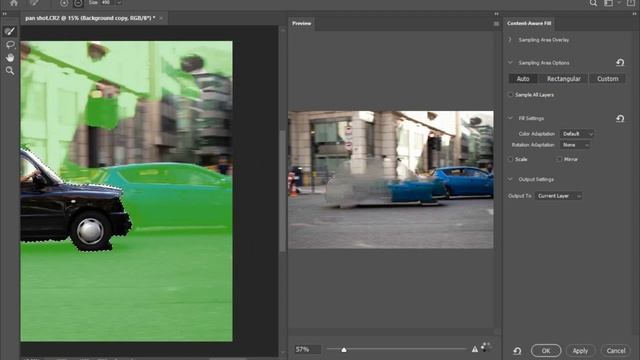Select the Hand tool
Viewport: 640px width, 360px height.
click(x=10, y=58)
